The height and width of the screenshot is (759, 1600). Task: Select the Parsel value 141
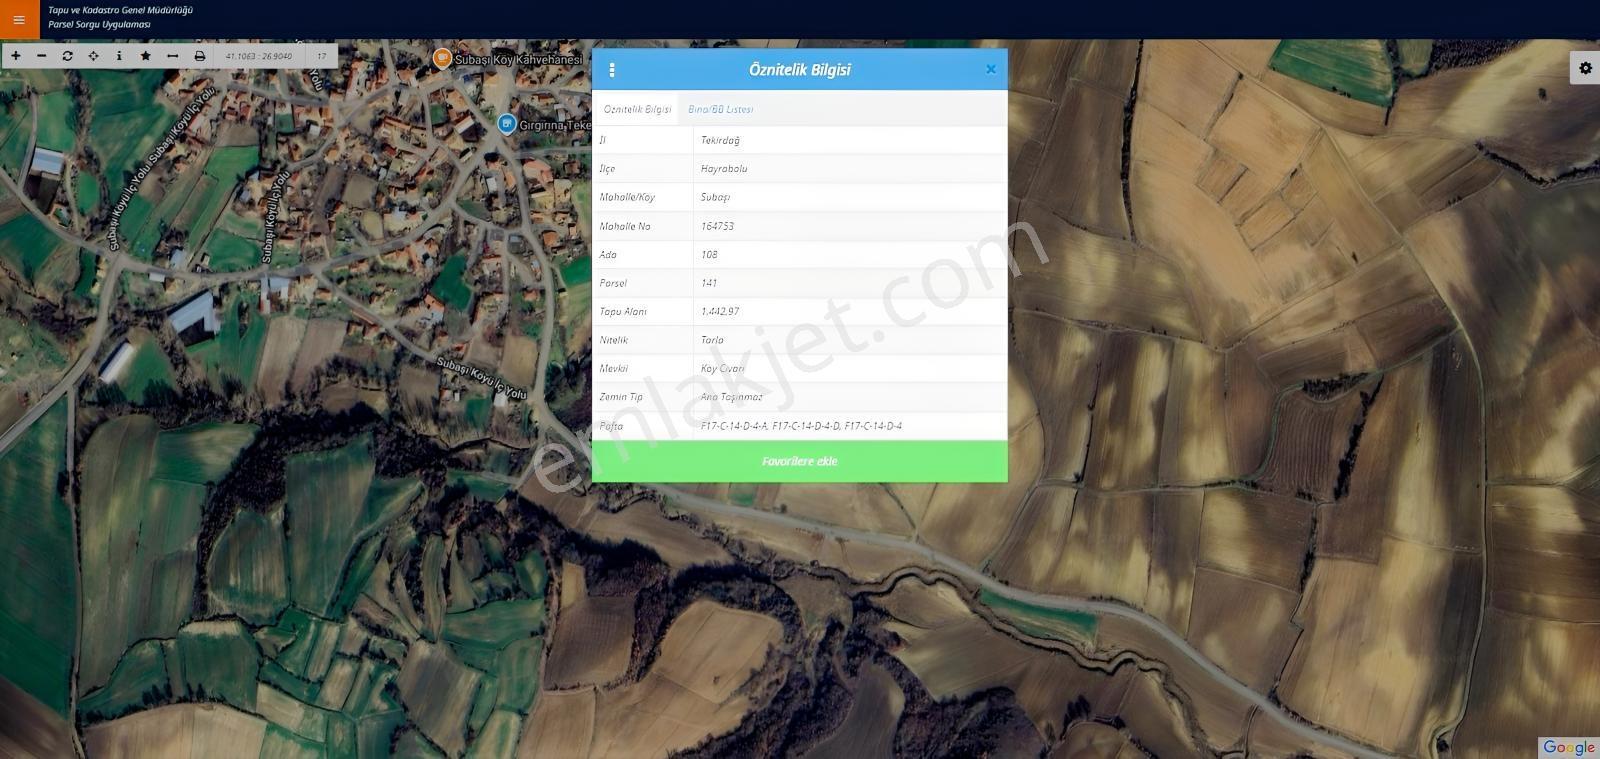pos(709,283)
